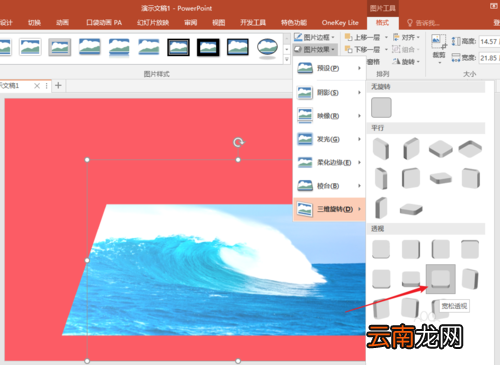
Task: Expand the full picture styles gallery
Action: coord(287,60)
